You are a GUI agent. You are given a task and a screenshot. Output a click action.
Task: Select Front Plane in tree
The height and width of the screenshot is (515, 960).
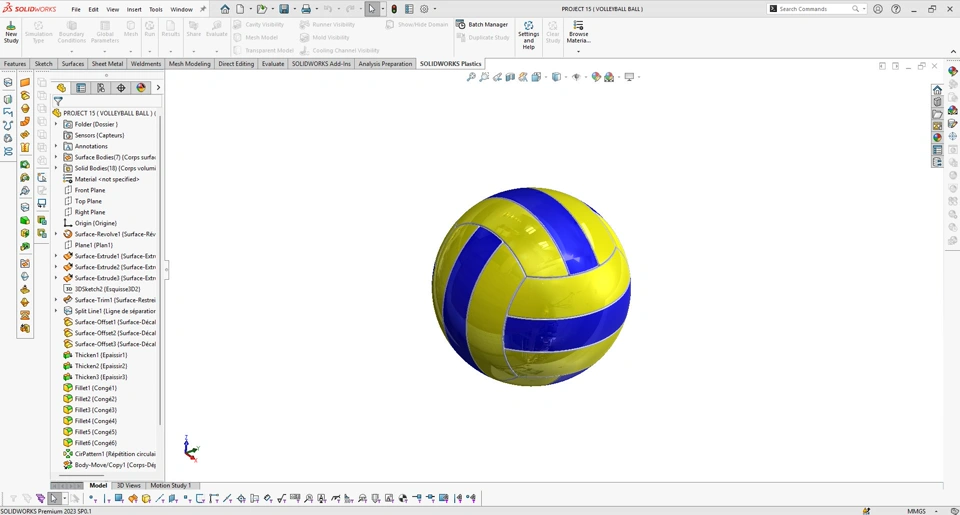(x=90, y=190)
